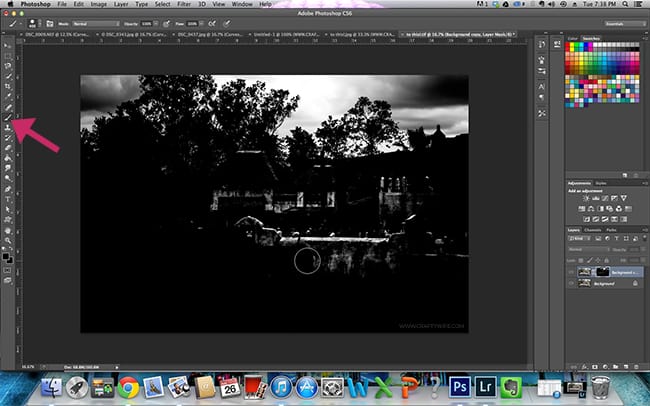
Task: Hide the Background copy layer
Action: [571, 272]
